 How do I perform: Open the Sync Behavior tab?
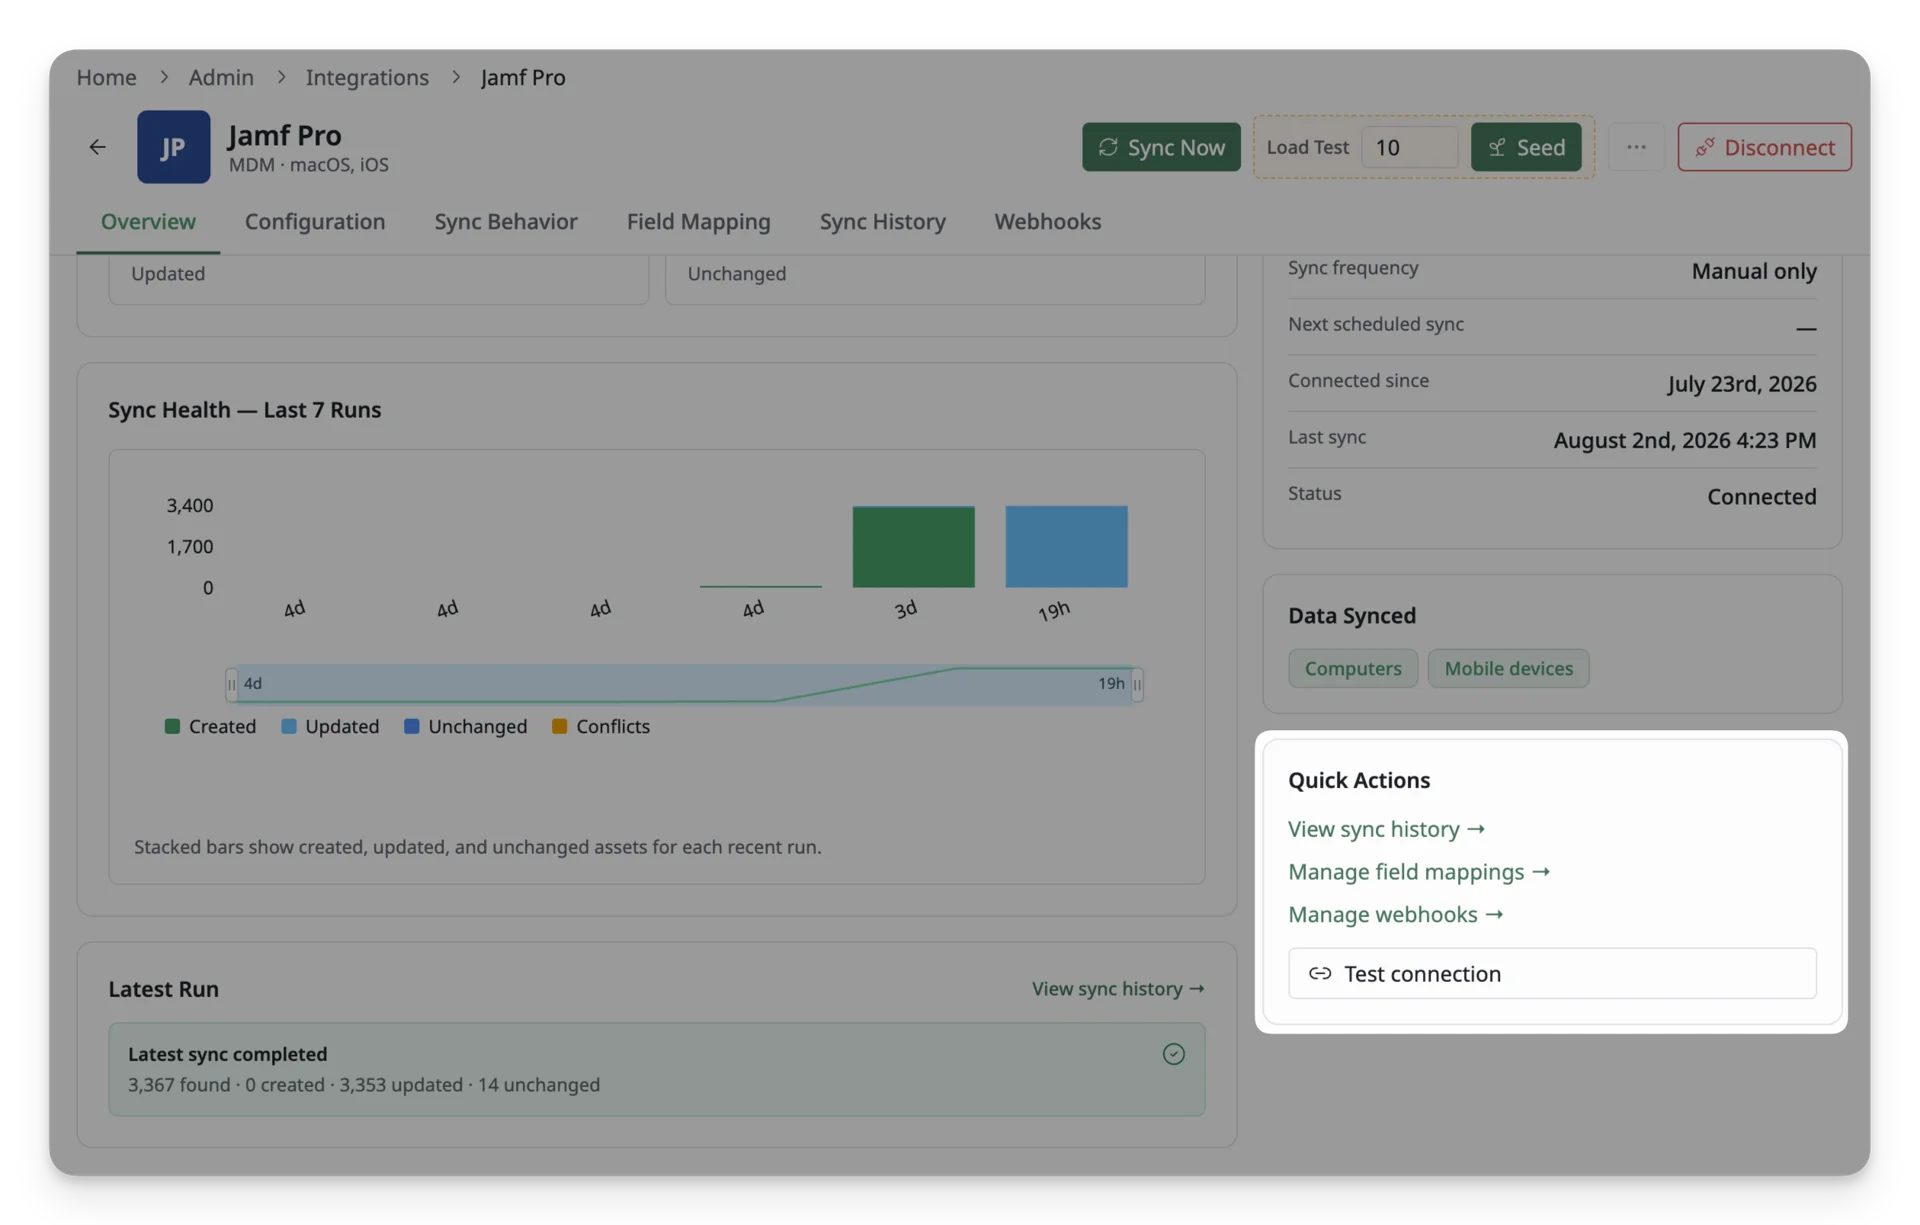pyautogui.click(x=505, y=221)
